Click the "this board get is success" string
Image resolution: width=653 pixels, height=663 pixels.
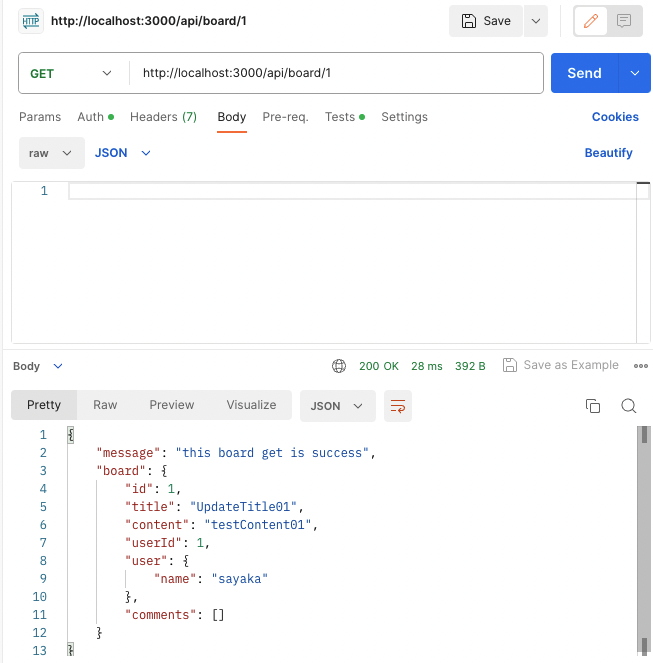tap(272, 453)
